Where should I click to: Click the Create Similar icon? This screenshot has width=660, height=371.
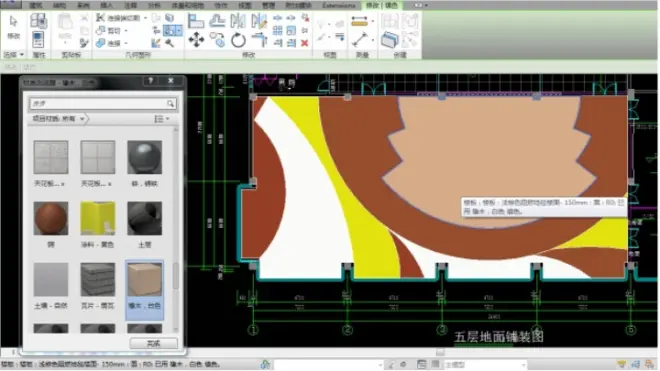(390, 40)
